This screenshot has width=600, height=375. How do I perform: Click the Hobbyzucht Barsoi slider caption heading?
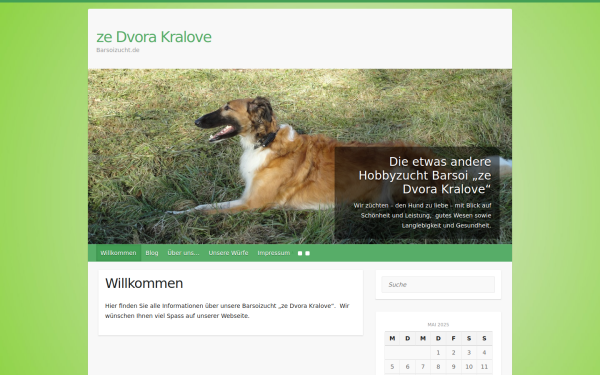pyautogui.click(x=424, y=175)
